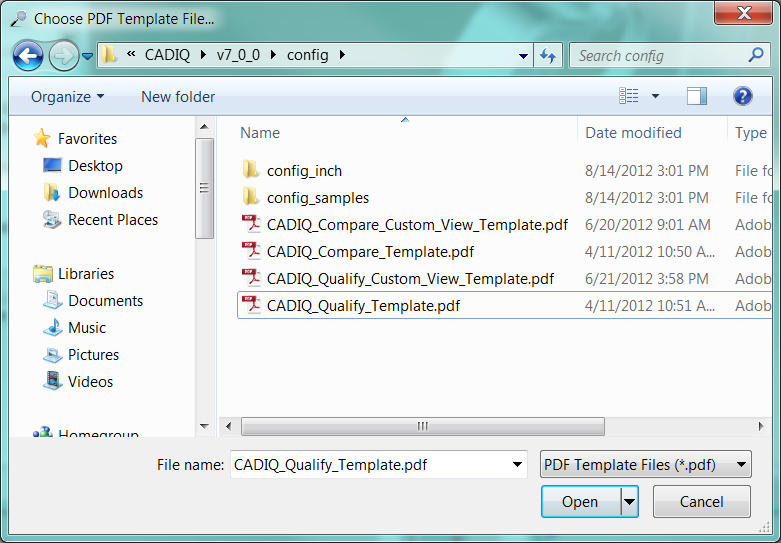Click the horizontal scrollbar thumb of file list
The width and height of the screenshot is (781, 543).
coord(423,426)
